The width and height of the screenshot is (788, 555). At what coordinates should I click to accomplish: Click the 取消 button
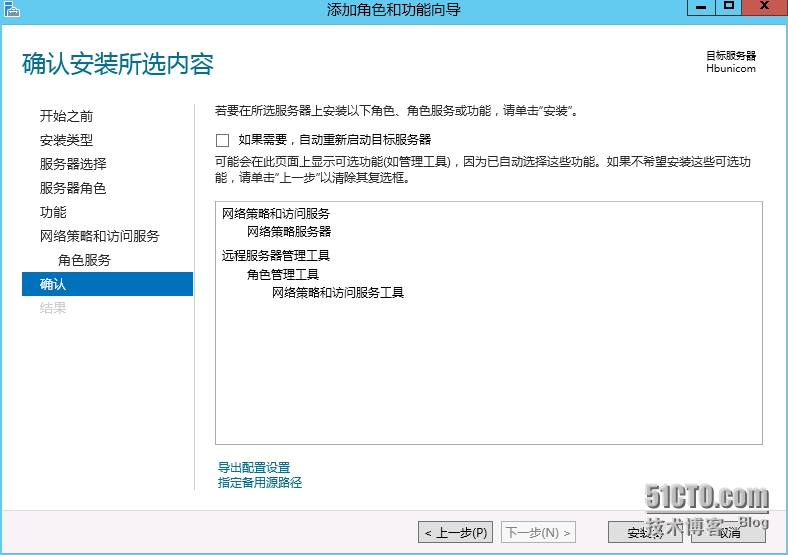728,532
